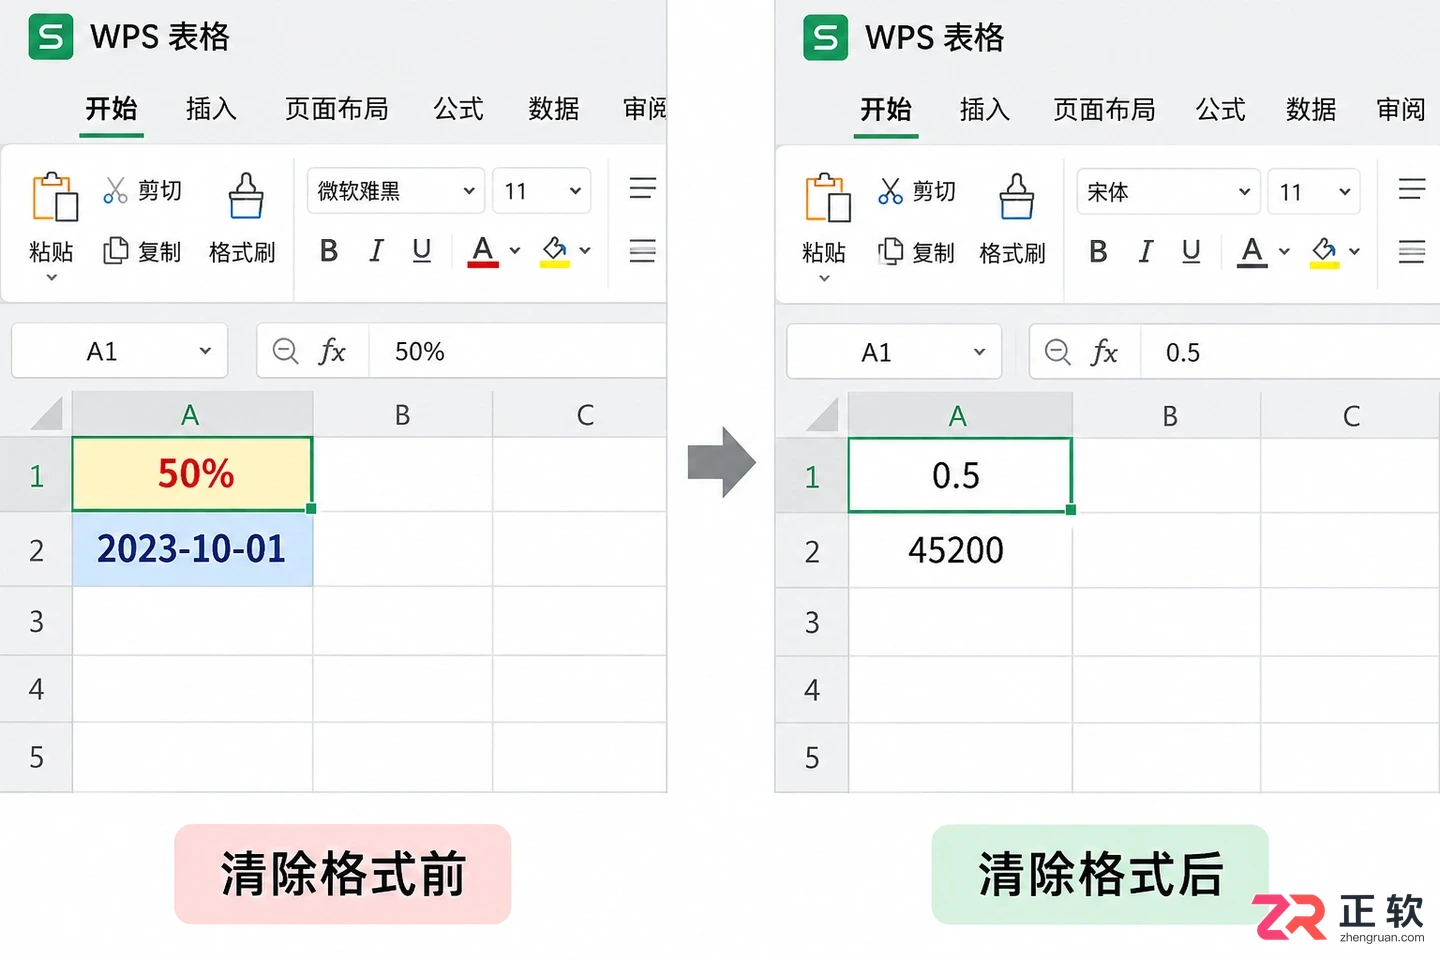Open 公式 tab in right window
The height and width of the screenshot is (960, 1440).
tap(1221, 109)
